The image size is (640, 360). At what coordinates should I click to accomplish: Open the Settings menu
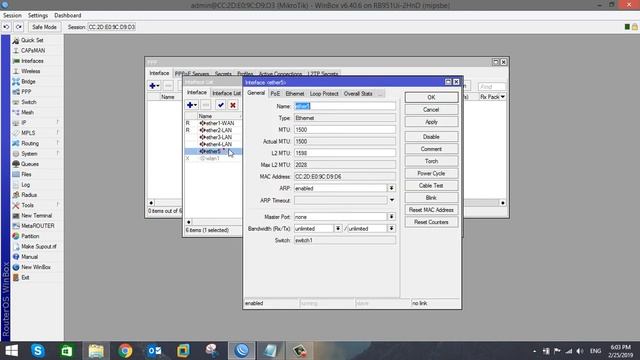(38, 16)
